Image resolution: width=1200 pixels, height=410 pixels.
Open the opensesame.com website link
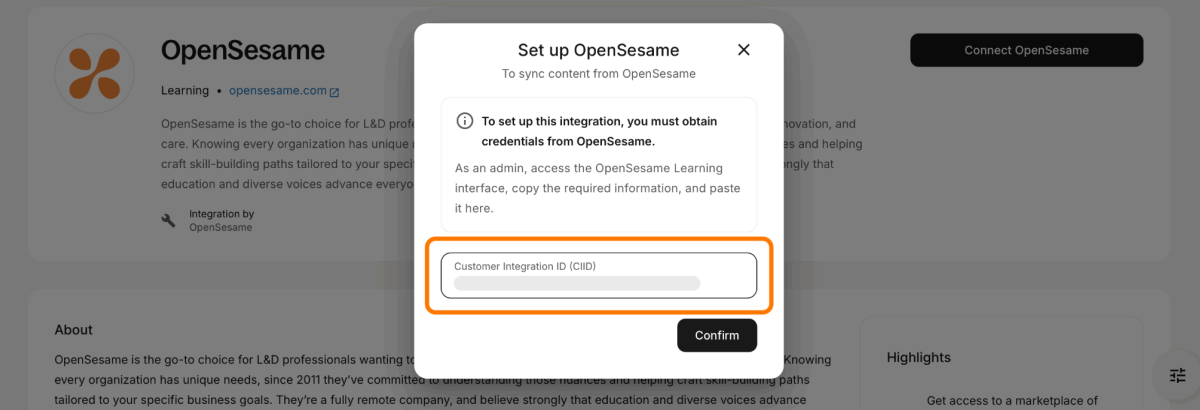click(x=277, y=91)
